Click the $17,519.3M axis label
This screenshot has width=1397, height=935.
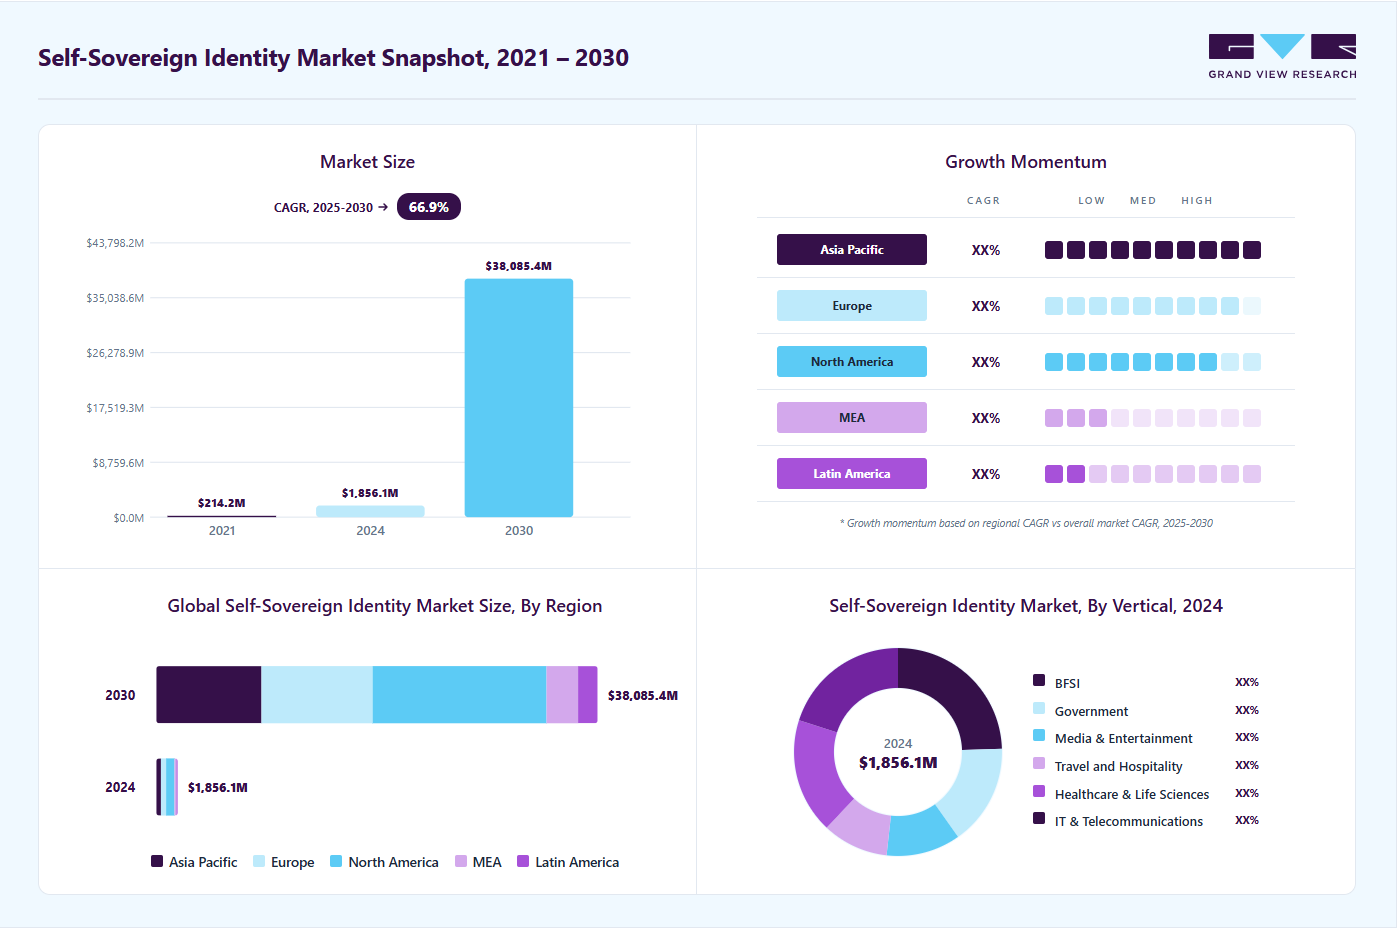115,408
